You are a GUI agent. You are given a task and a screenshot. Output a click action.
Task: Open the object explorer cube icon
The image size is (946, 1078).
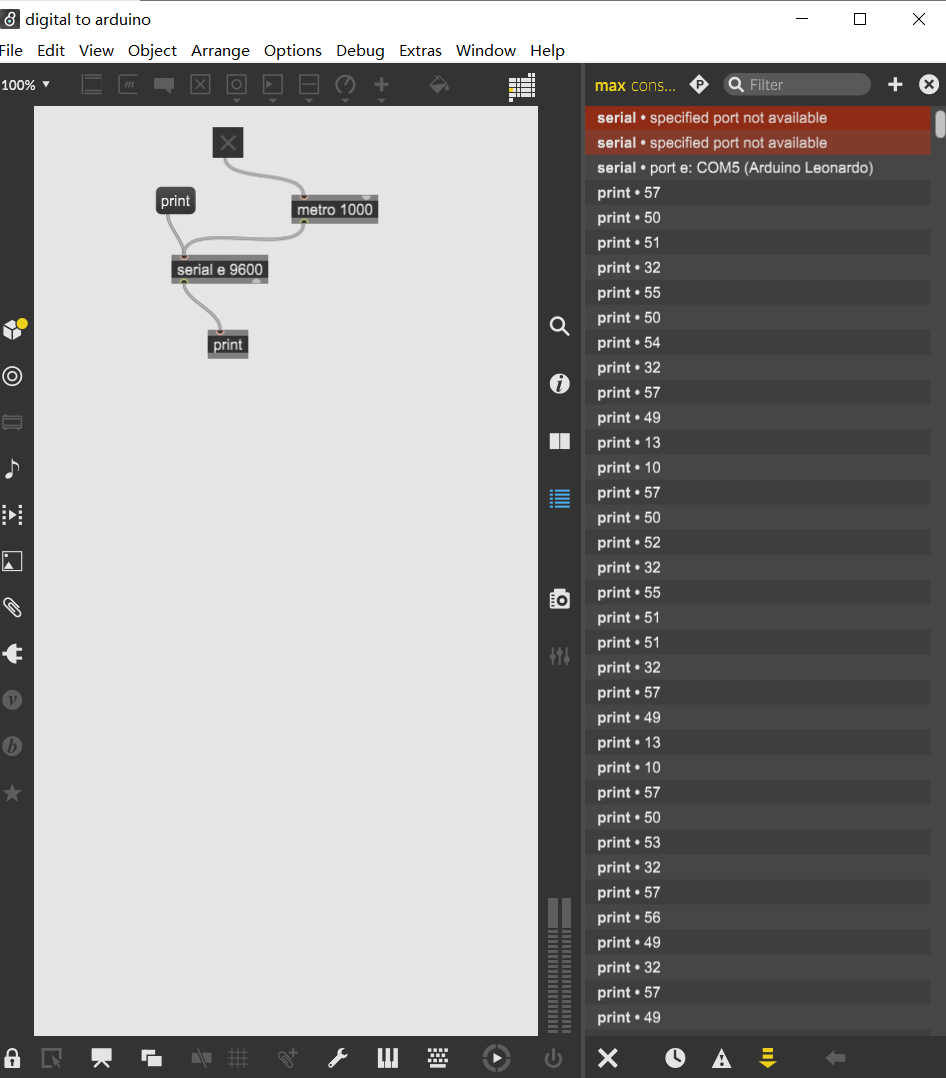point(14,330)
